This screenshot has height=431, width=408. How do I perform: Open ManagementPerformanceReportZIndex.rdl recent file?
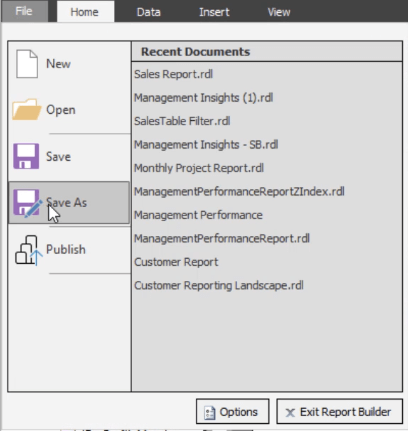[x=239, y=191]
